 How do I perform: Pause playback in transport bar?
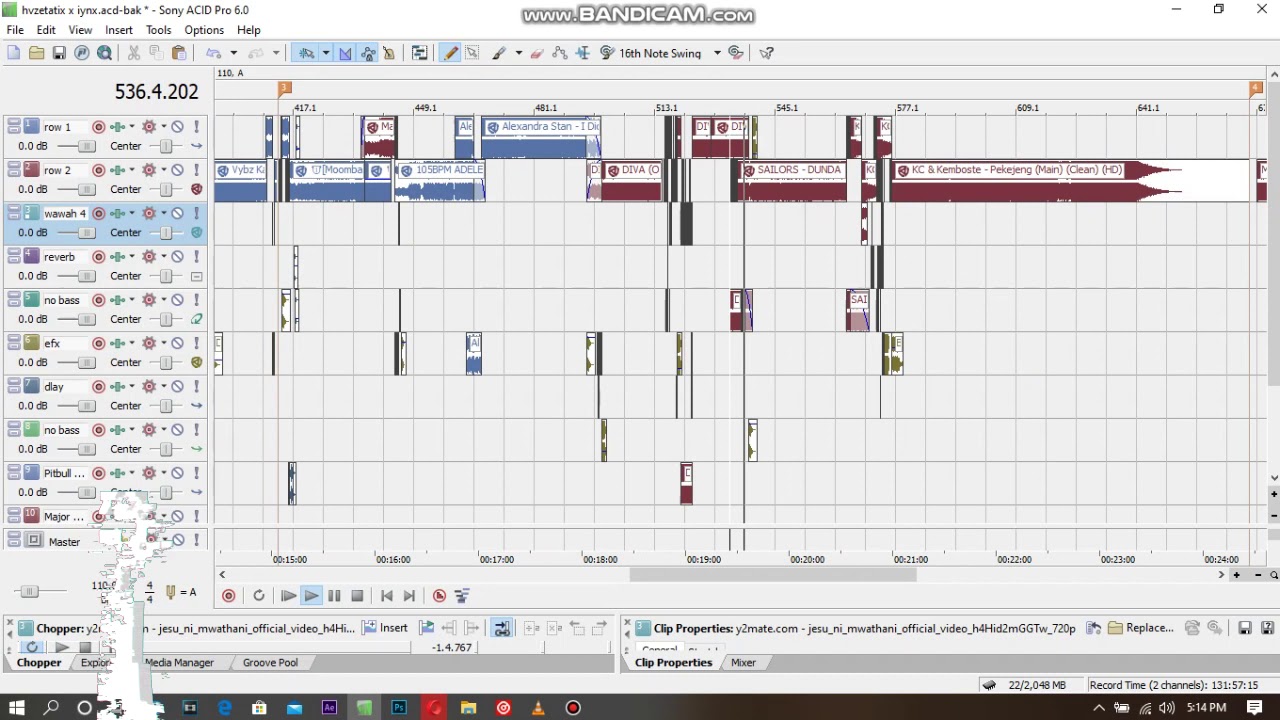tap(334, 596)
